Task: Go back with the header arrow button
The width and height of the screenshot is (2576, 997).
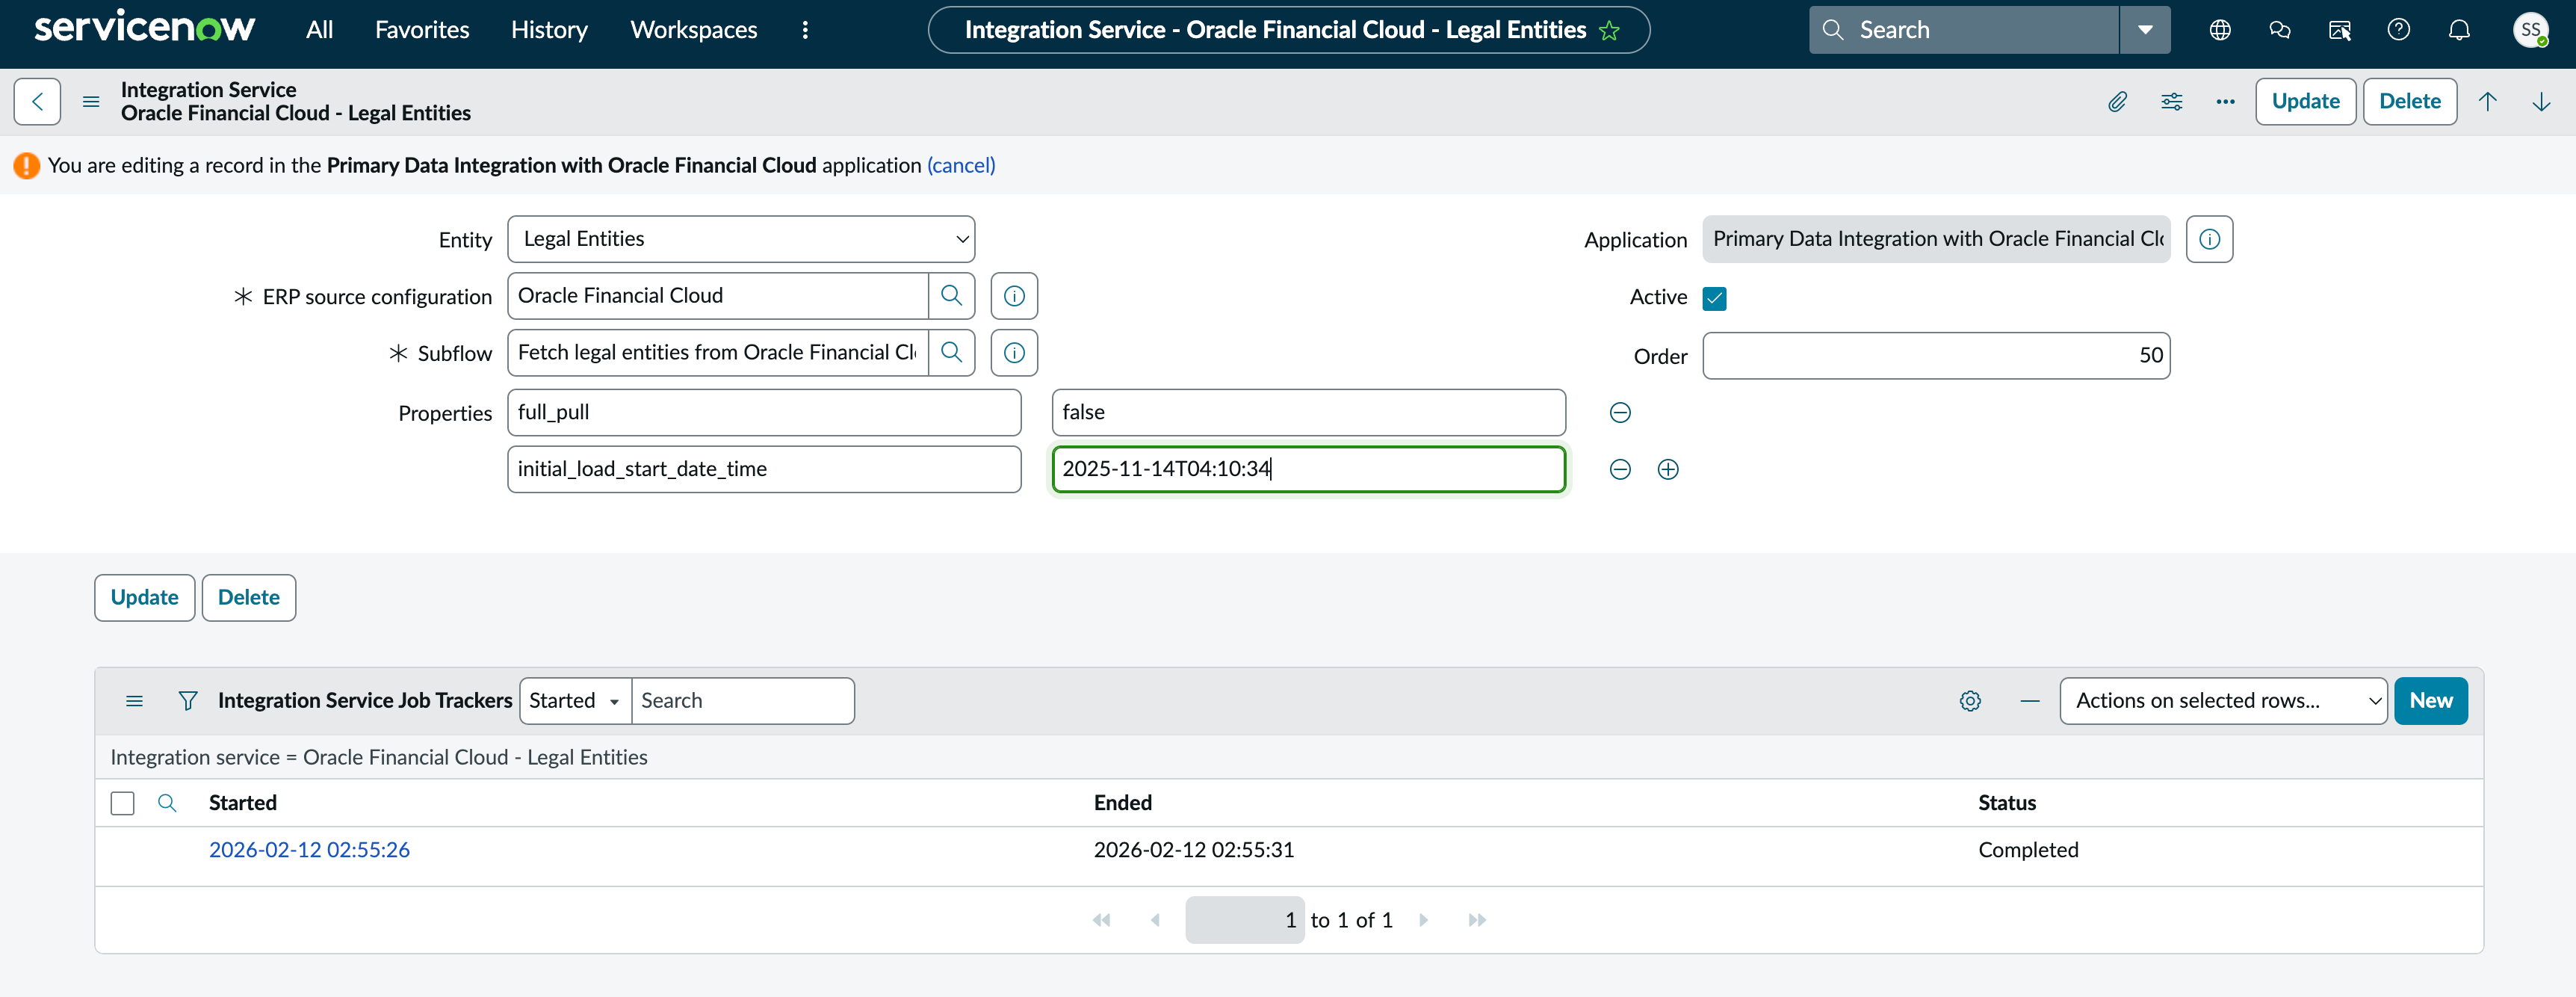Action: point(37,101)
